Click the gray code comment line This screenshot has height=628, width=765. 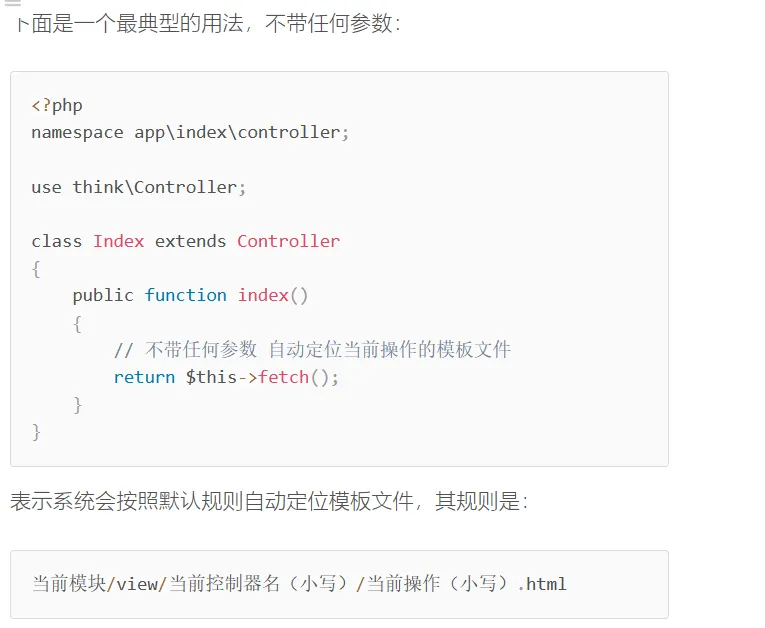pyautogui.click(x=312, y=350)
